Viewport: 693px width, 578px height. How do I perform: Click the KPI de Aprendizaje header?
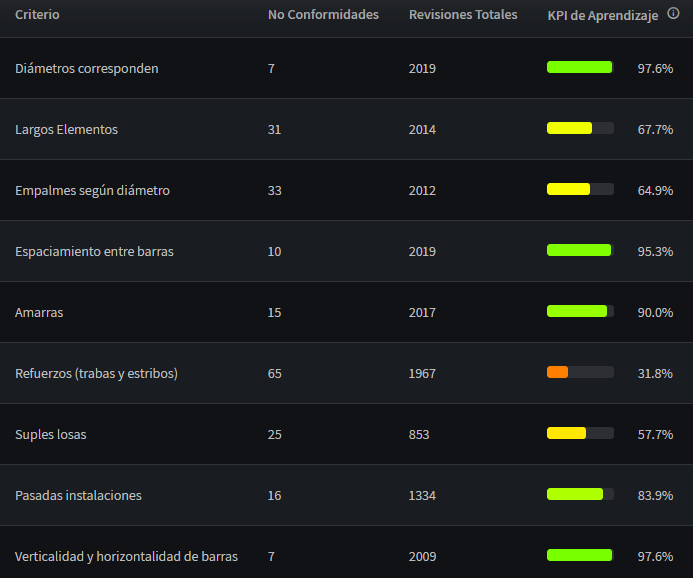[603, 15]
